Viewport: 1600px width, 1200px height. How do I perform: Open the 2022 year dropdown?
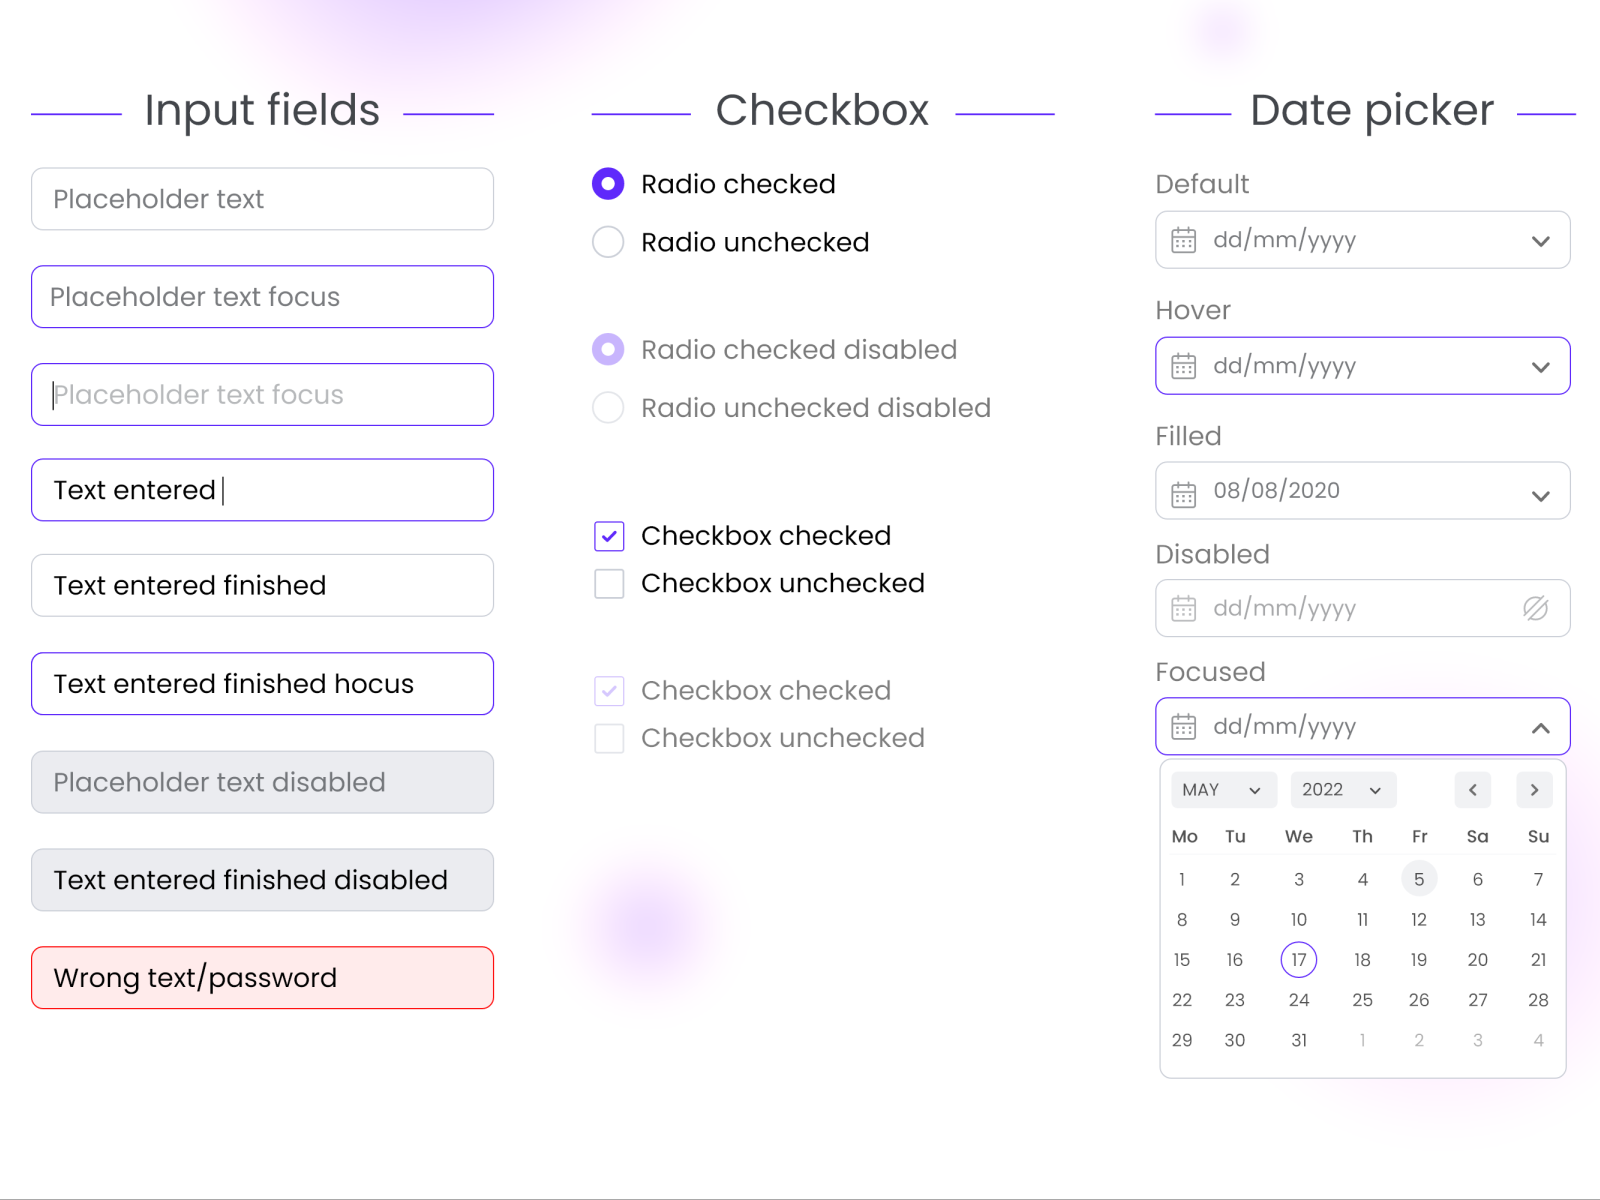tap(1342, 790)
